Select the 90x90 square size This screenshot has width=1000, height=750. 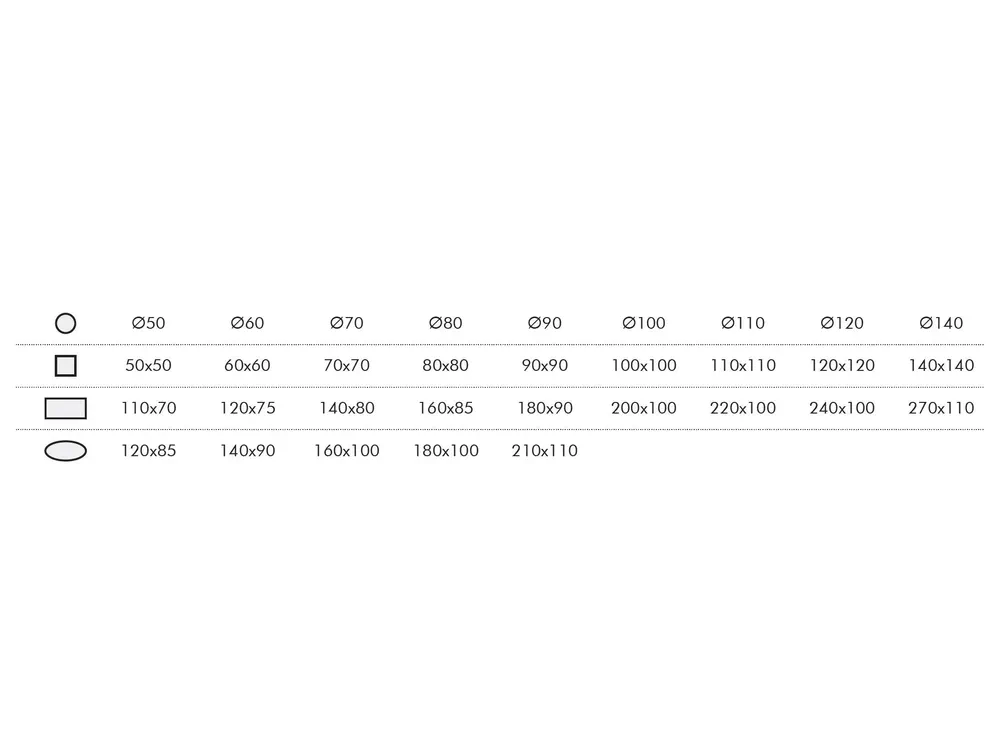544,366
